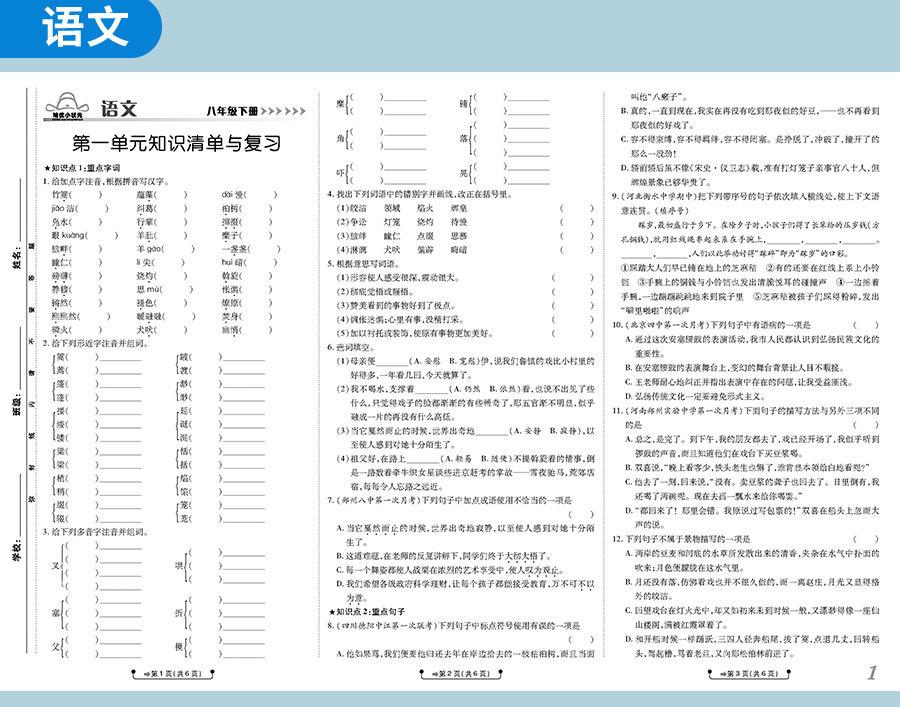
Task: Click the black 语文 heading beside the logo
Action: [118, 108]
